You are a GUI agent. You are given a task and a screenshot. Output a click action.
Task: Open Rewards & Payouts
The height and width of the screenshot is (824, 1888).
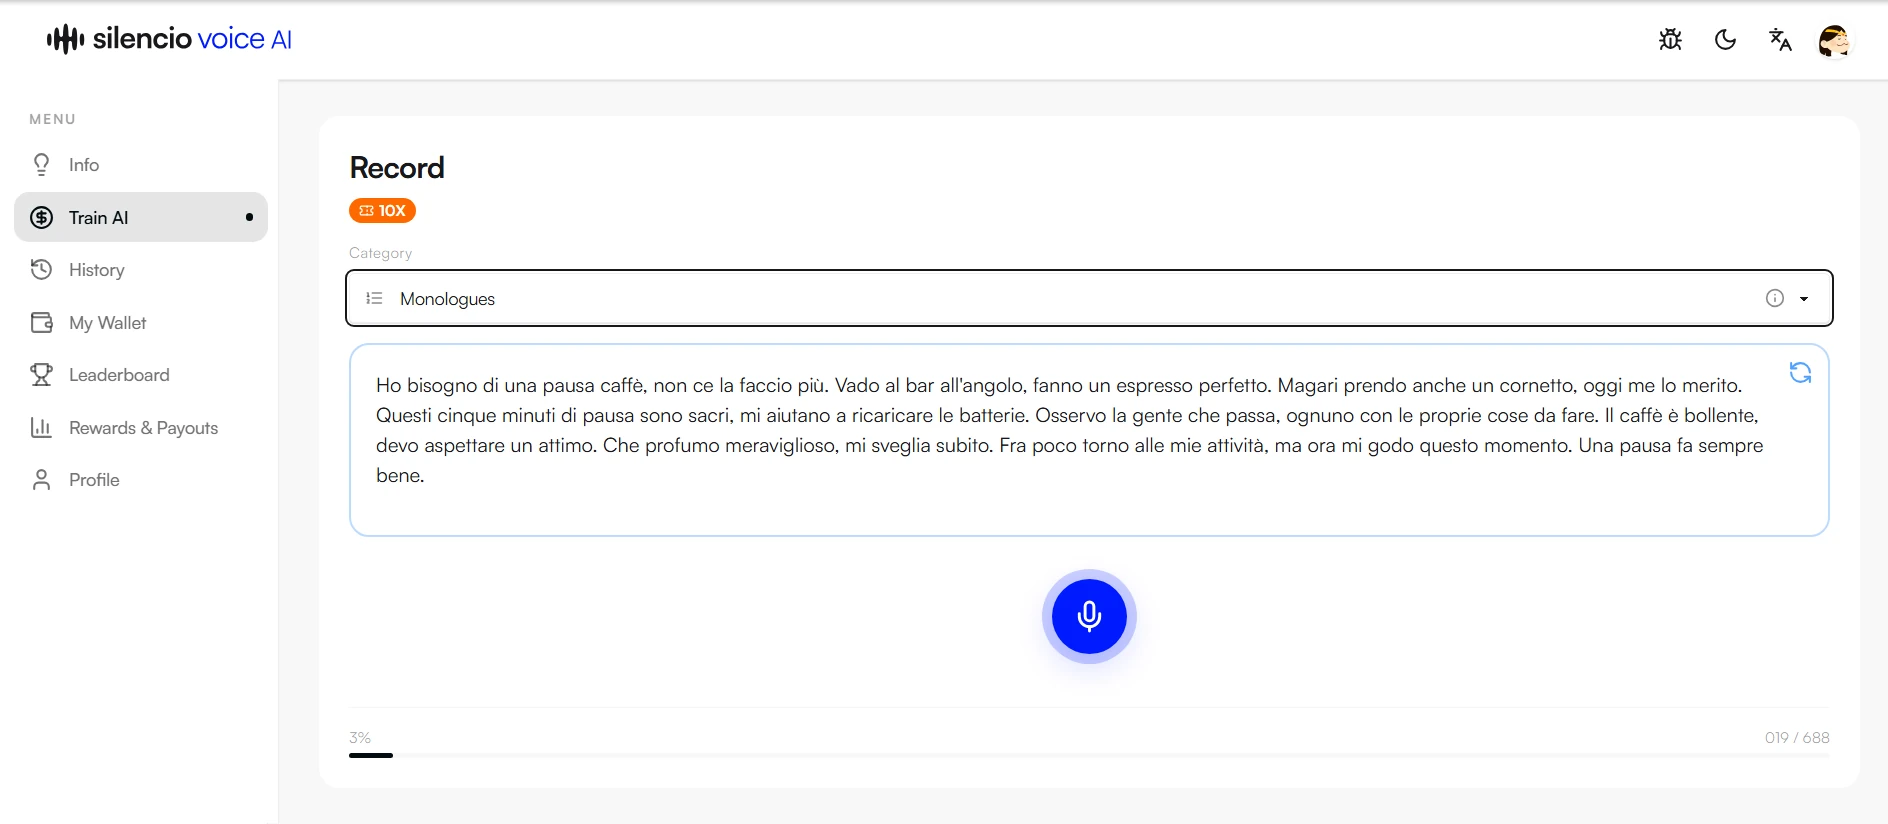pyautogui.click(x=141, y=428)
